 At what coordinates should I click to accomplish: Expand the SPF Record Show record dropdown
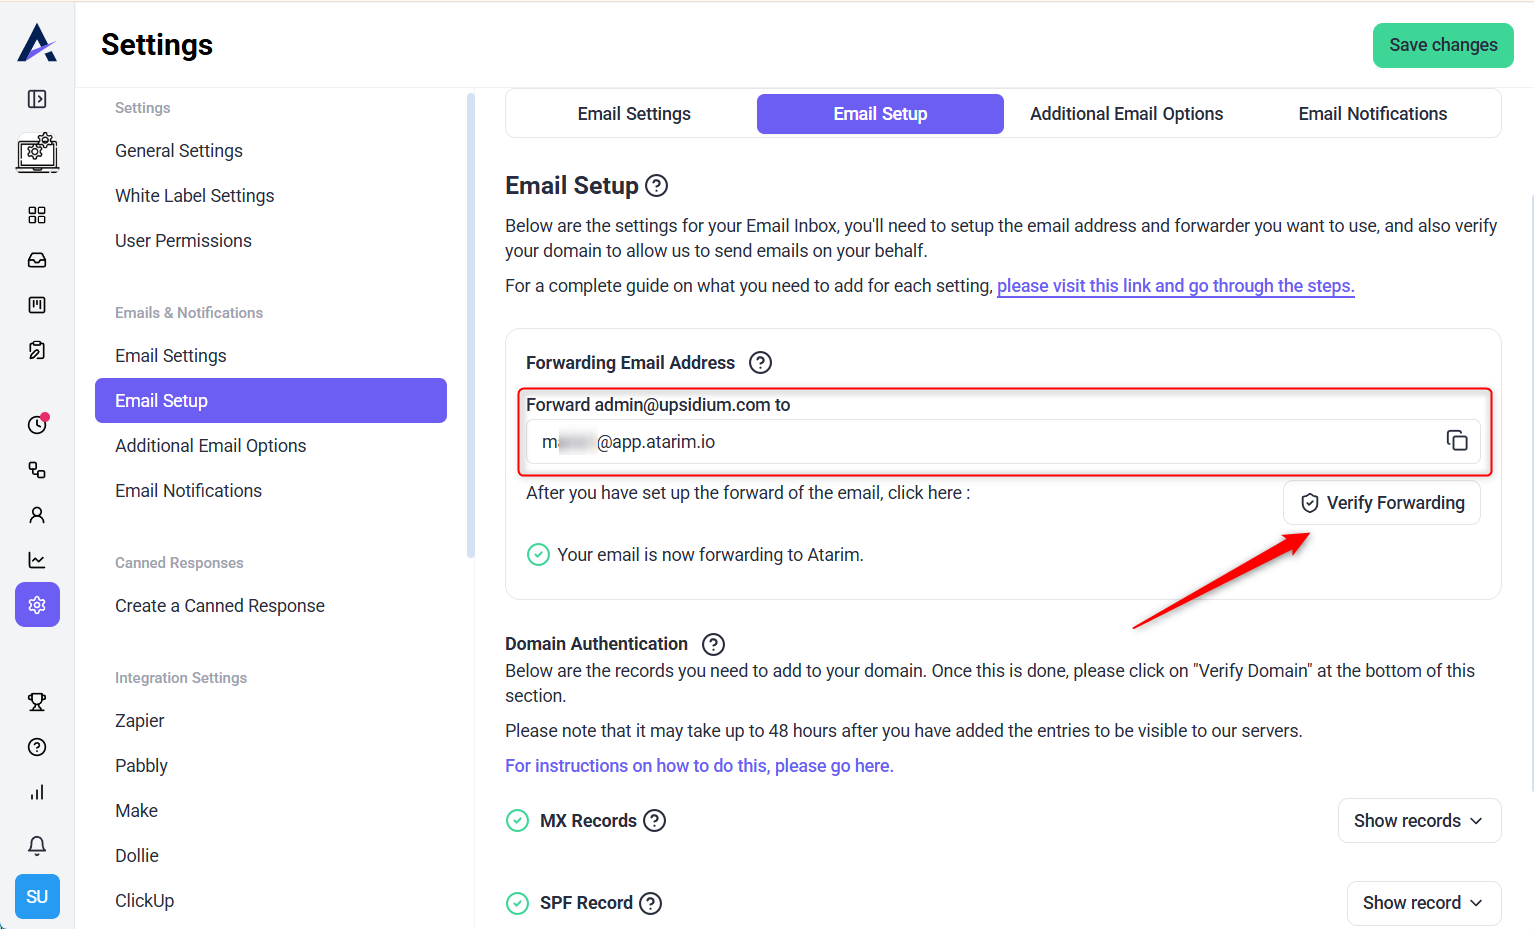(1423, 903)
